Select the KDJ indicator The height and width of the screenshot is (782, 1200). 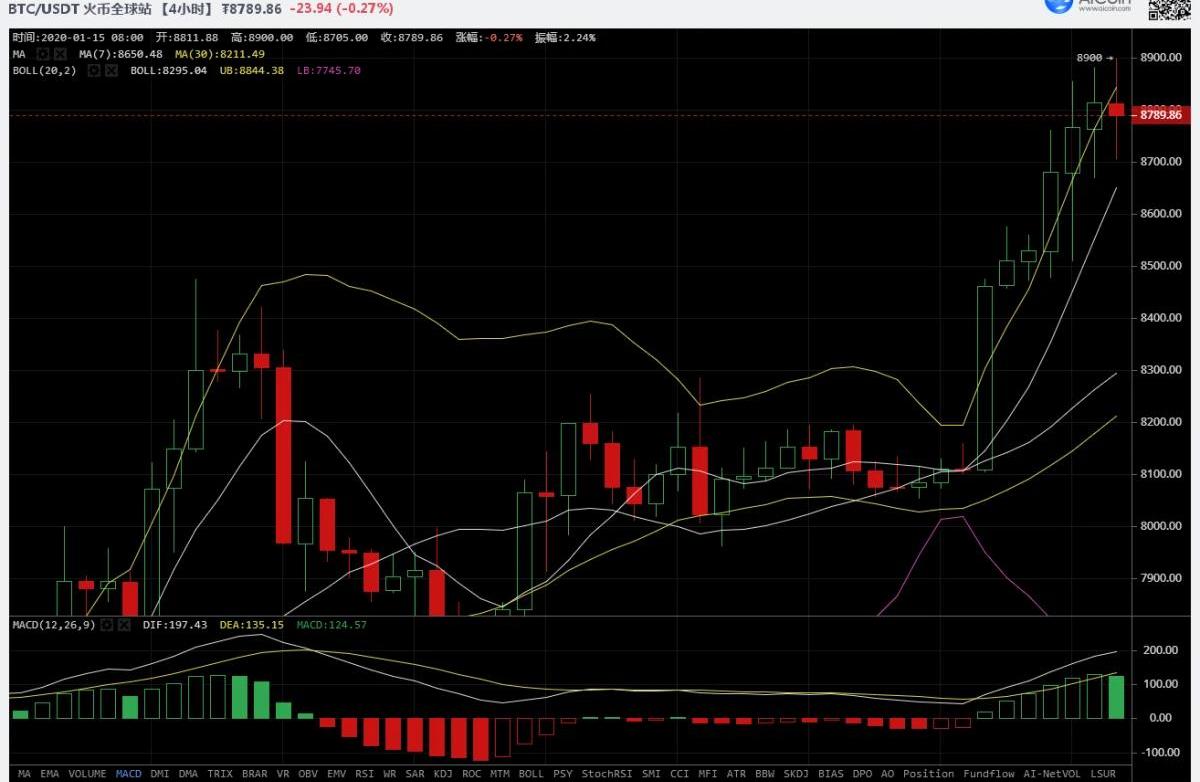click(x=442, y=774)
